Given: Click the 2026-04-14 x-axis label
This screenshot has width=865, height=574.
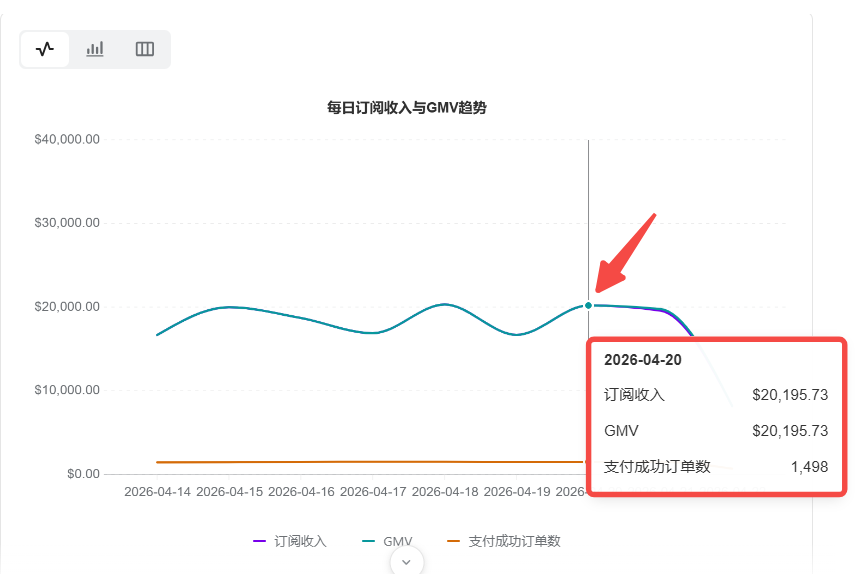Looking at the screenshot, I should (x=157, y=492).
